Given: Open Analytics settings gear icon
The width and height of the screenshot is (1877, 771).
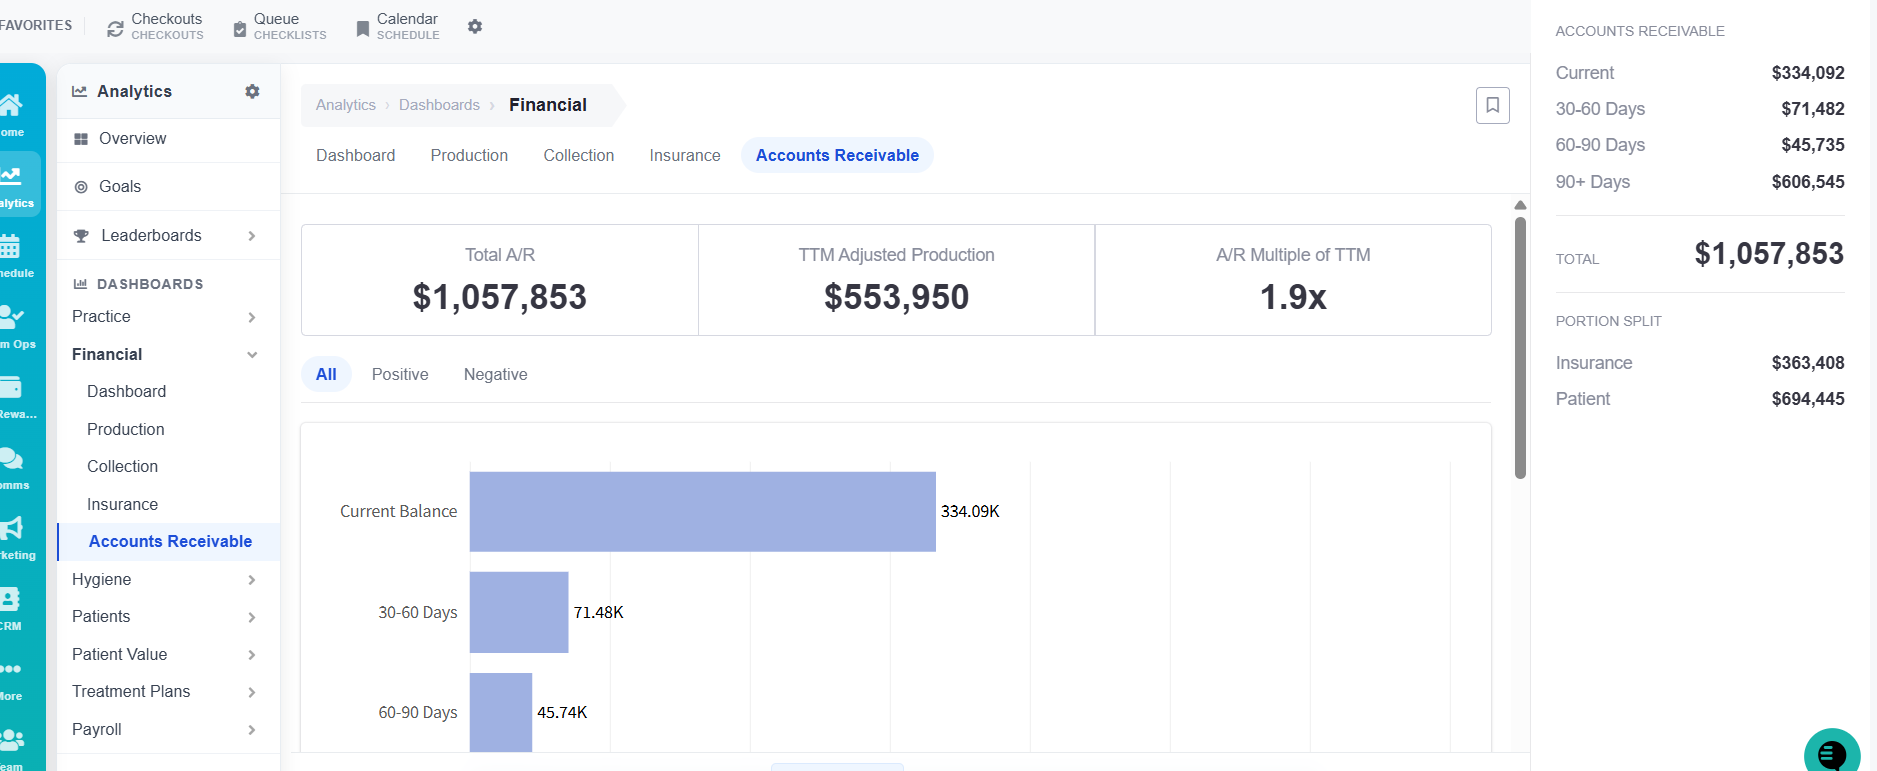Looking at the screenshot, I should click(252, 91).
